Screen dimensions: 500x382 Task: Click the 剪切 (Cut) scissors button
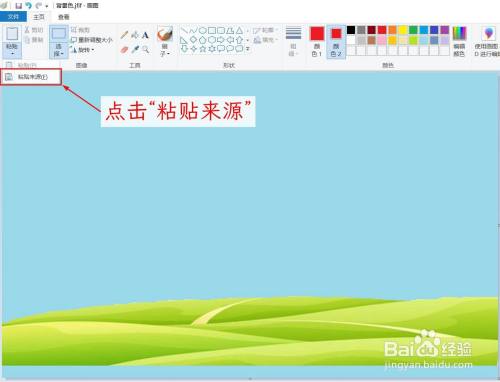(34, 30)
